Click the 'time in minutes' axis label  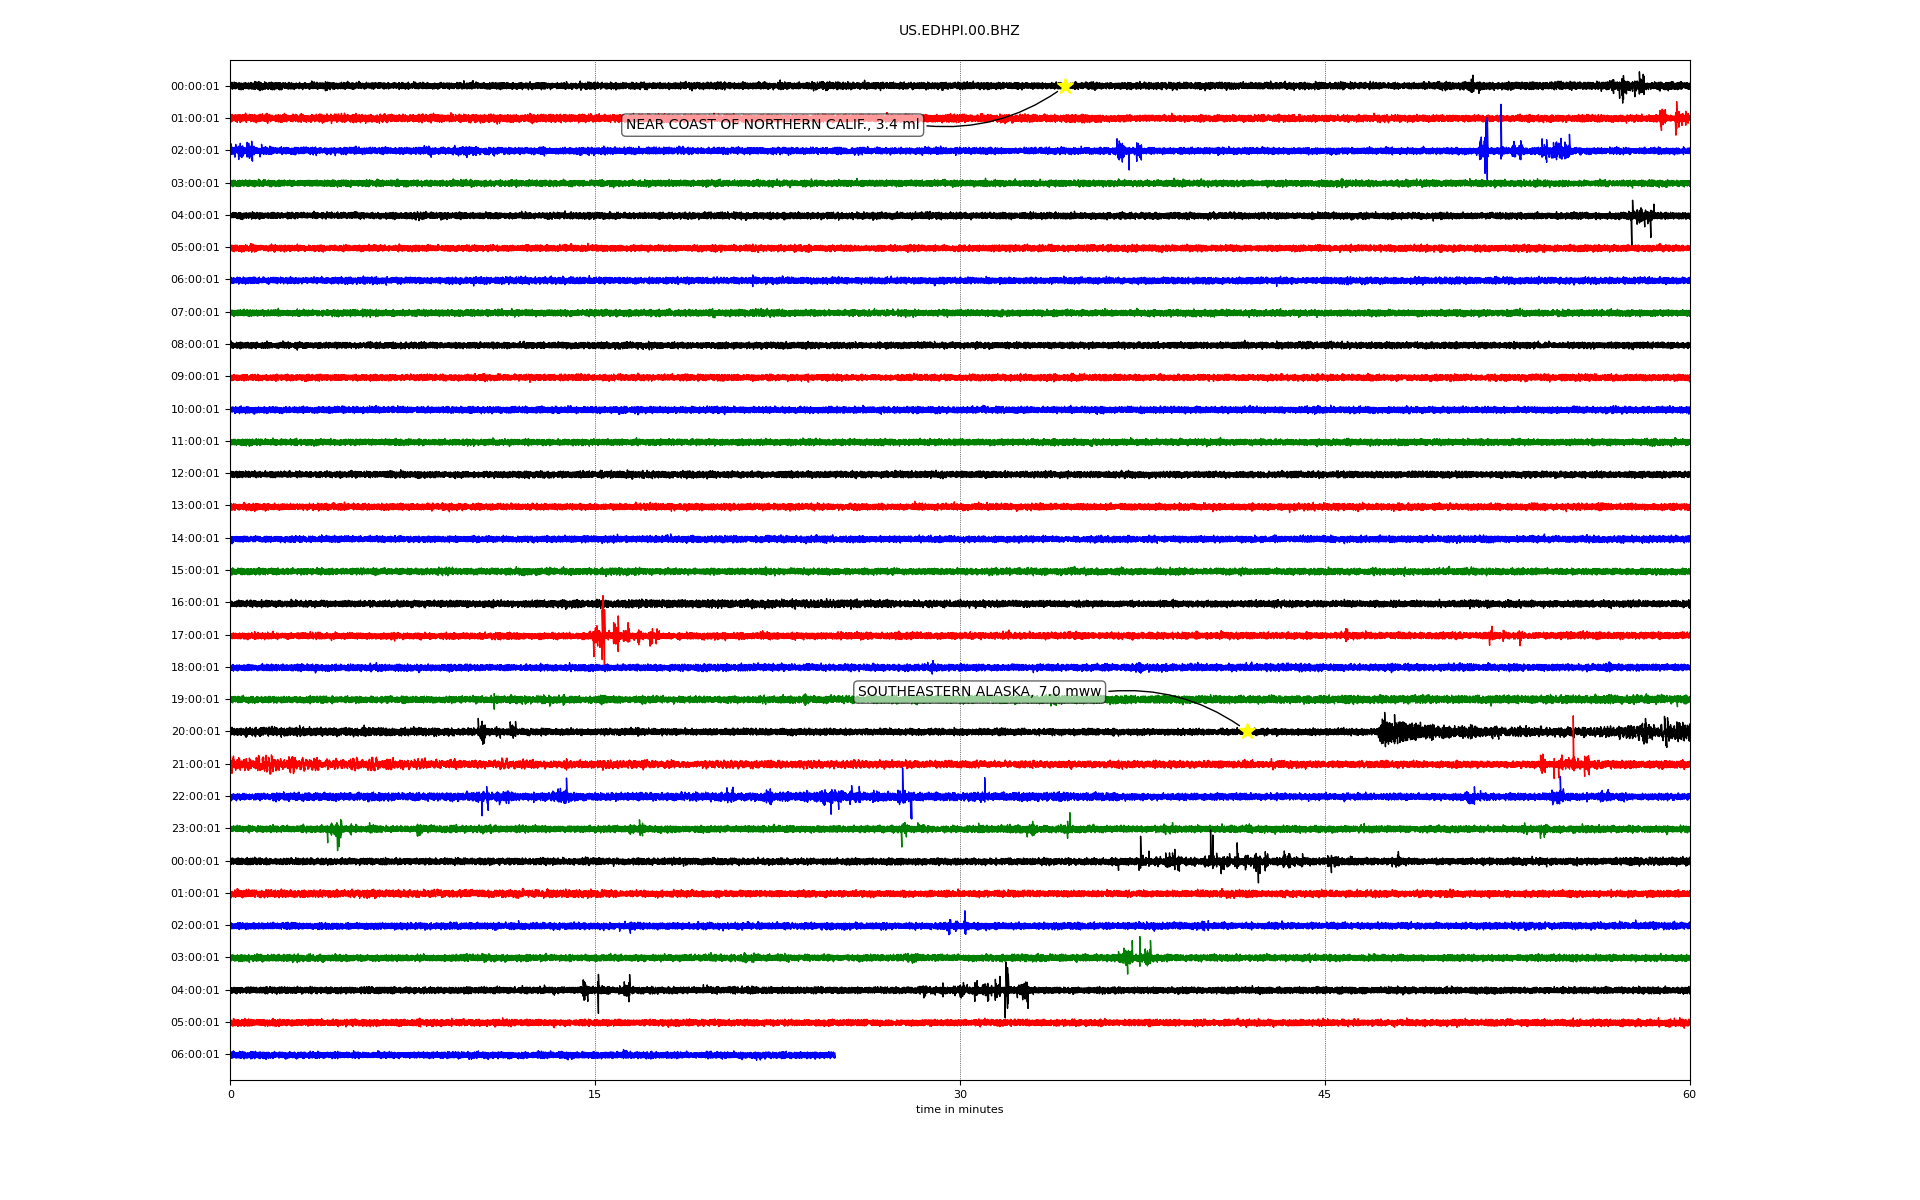coord(959,1110)
